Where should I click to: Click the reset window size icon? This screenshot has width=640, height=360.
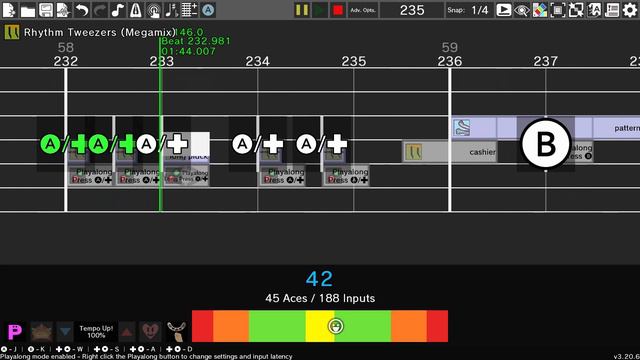pos(576,10)
